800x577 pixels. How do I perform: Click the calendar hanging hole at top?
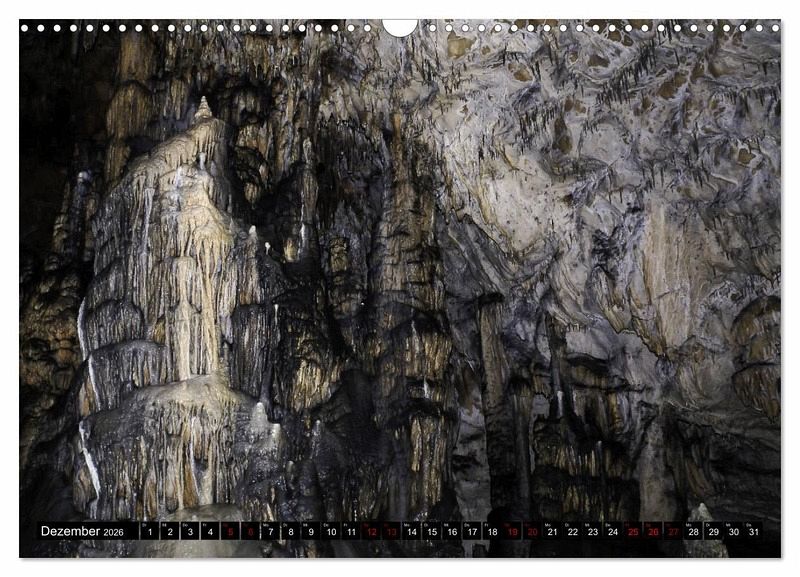coord(400,26)
